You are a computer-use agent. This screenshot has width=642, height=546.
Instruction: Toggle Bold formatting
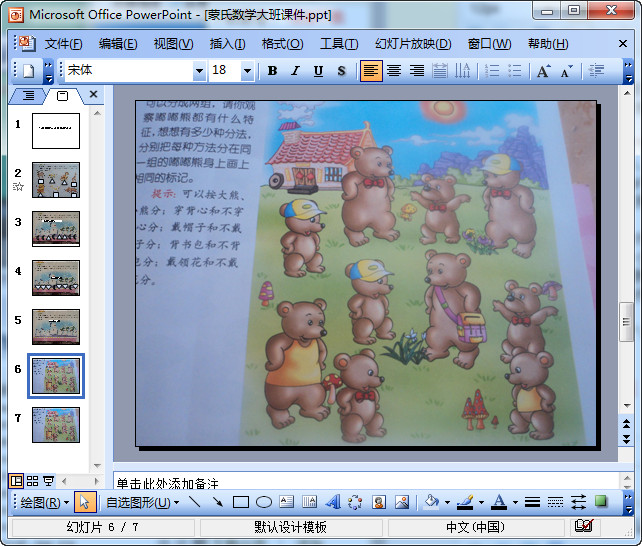[272, 71]
